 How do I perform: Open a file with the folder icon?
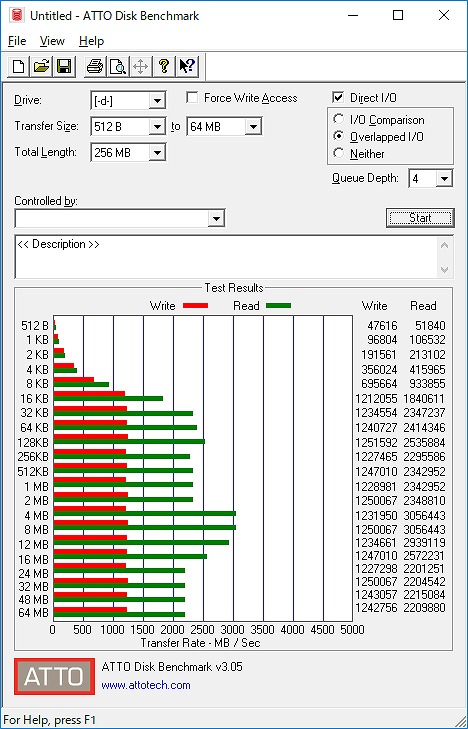tap(42, 66)
